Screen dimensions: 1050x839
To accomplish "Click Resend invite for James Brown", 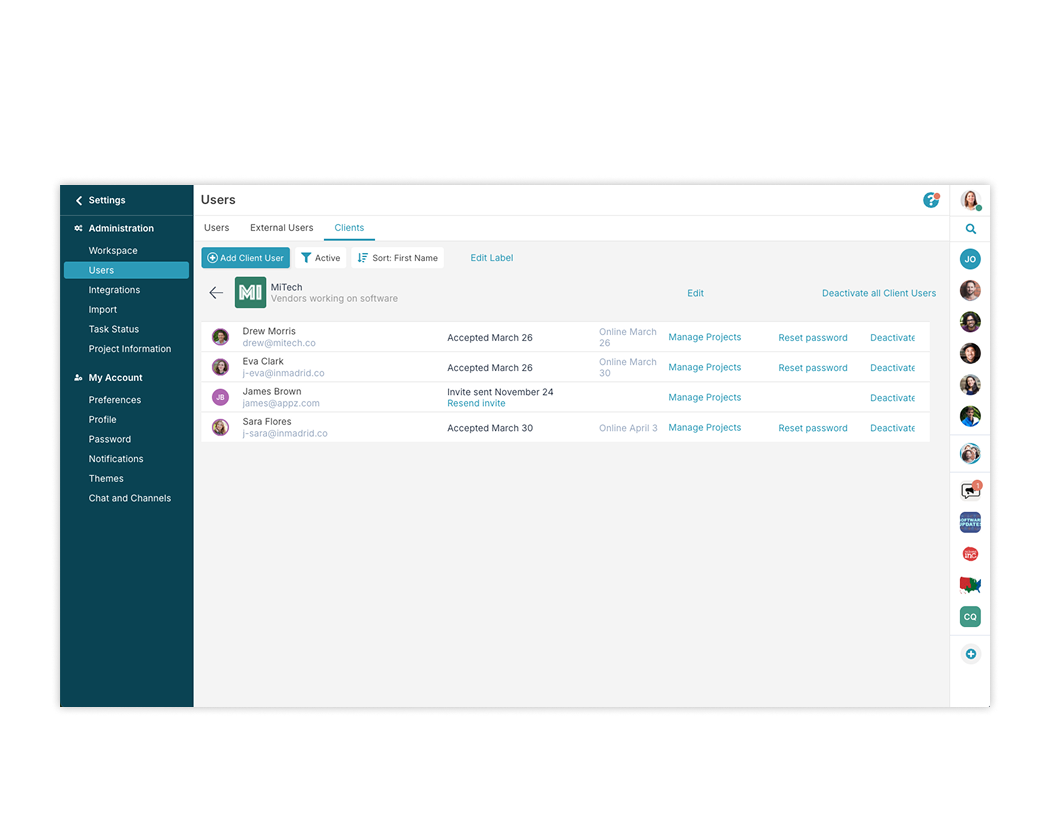I will point(475,403).
